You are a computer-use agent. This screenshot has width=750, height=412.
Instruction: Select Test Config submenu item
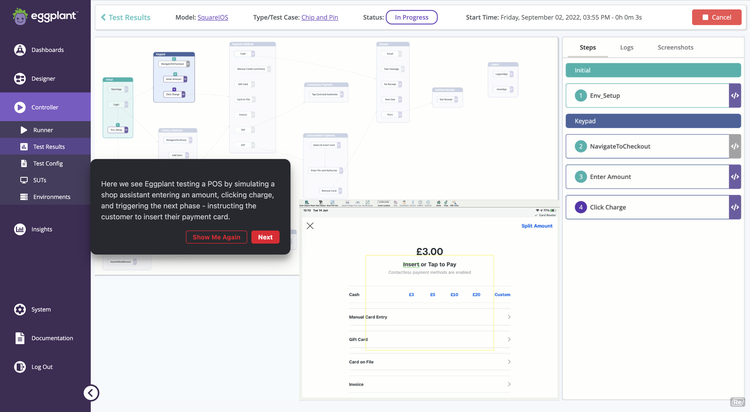[x=47, y=163]
